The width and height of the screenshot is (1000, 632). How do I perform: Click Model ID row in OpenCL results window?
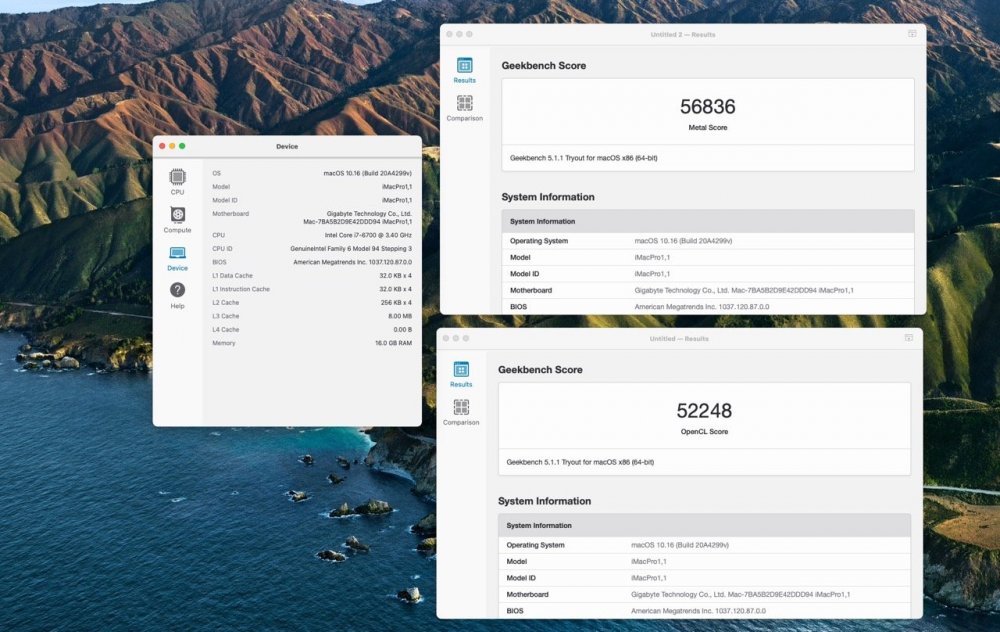[x=704, y=578]
